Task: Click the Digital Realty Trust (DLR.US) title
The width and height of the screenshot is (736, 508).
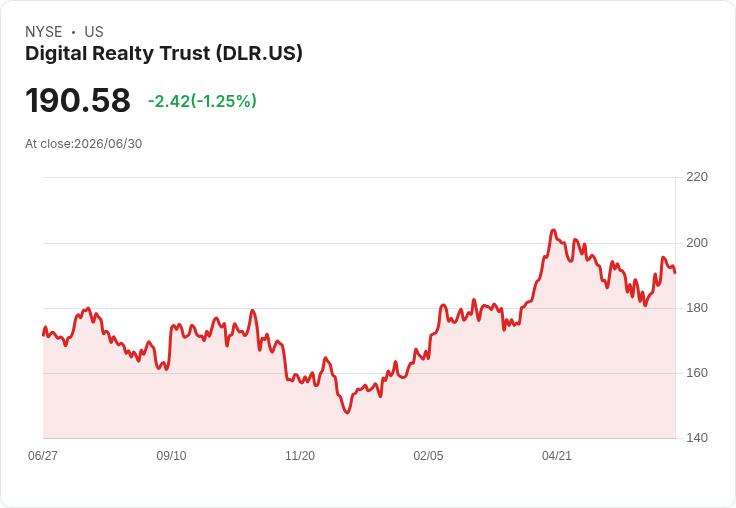Action: tap(164, 54)
